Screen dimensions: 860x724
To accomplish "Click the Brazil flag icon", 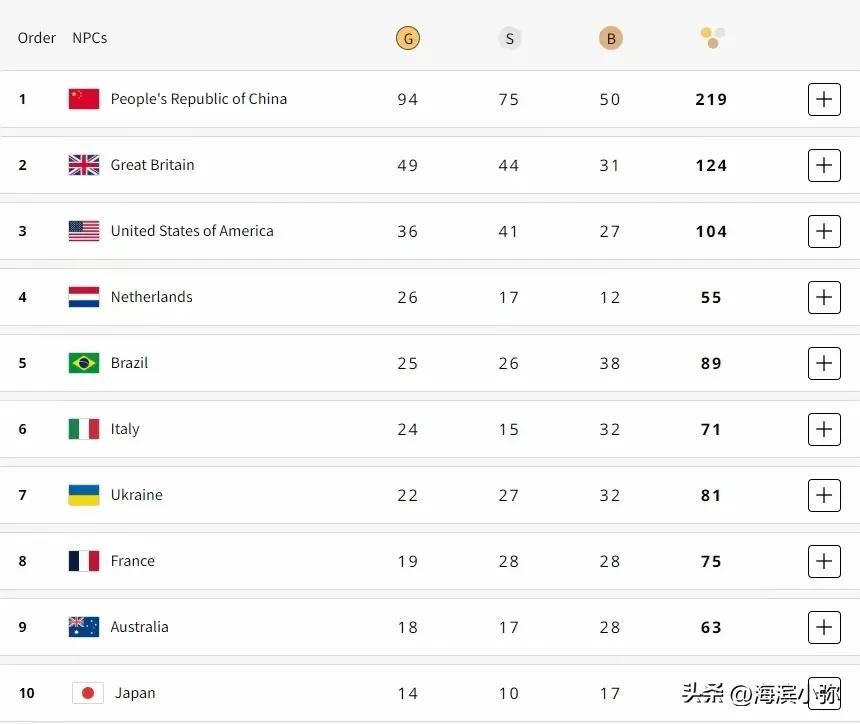I will 84,363.
